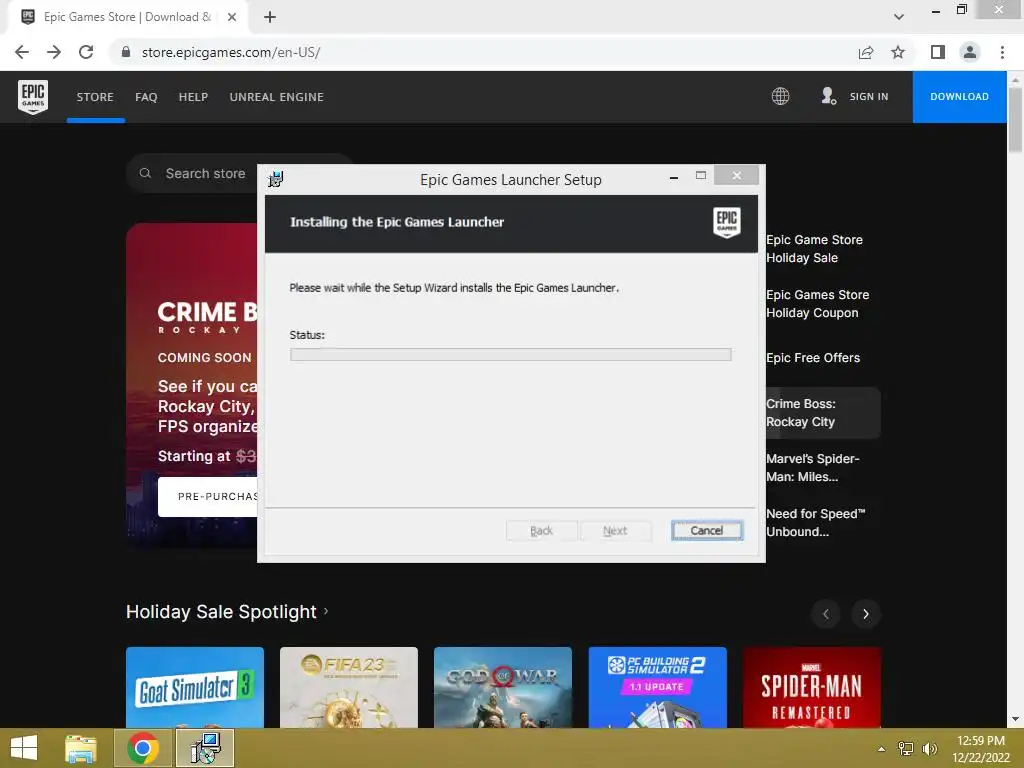
Task: Click the Chrome address bar URL
Action: [231, 52]
